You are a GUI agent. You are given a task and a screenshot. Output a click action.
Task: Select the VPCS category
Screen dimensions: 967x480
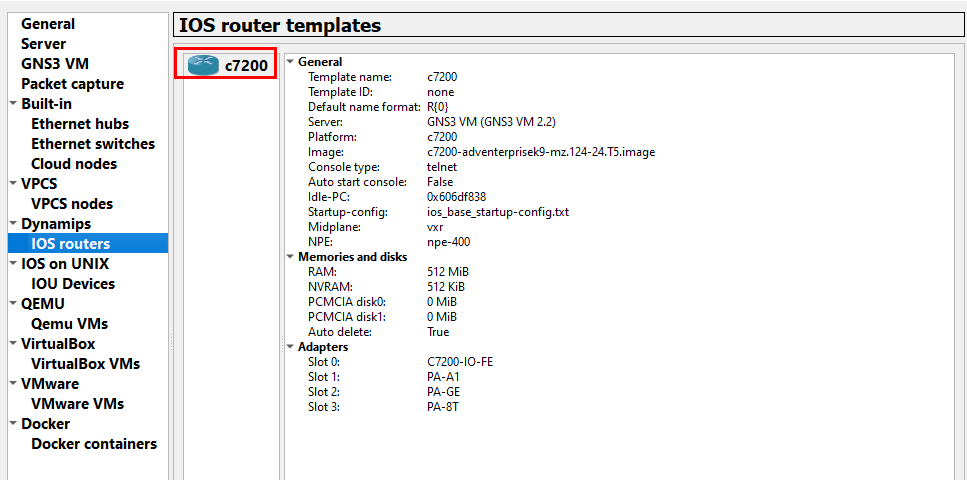(x=39, y=183)
